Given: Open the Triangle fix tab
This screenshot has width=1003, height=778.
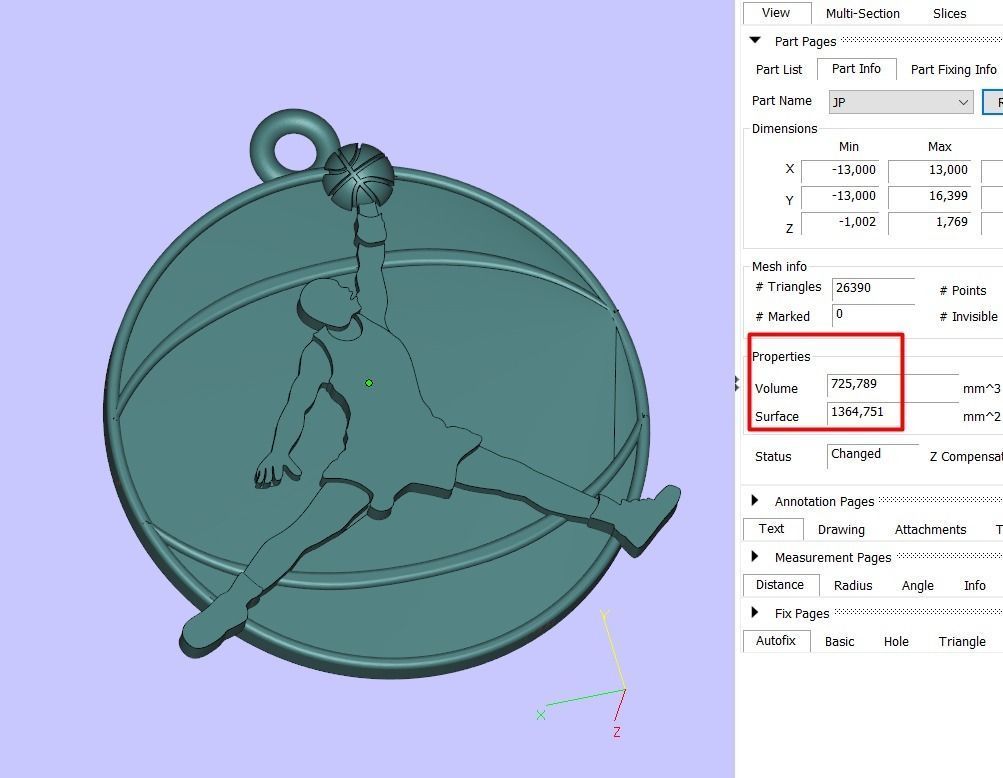Looking at the screenshot, I should [x=961, y=641].
